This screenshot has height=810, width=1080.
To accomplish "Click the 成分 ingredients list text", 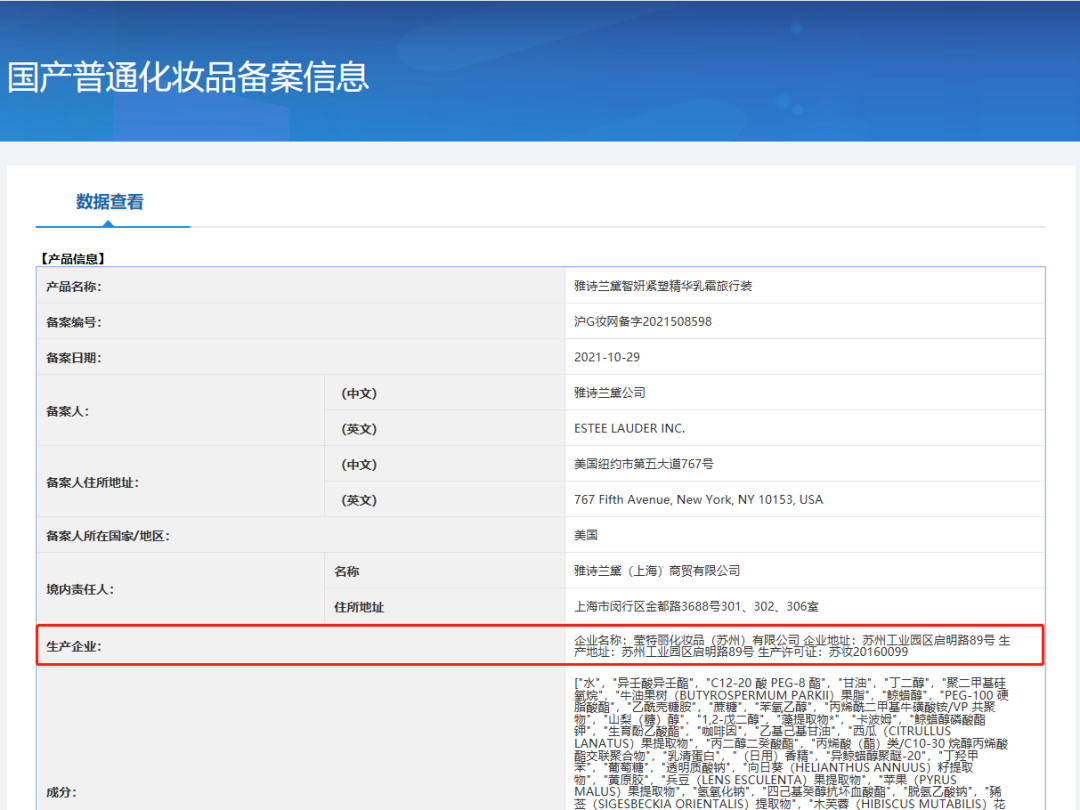I will [x=790, y=740].
